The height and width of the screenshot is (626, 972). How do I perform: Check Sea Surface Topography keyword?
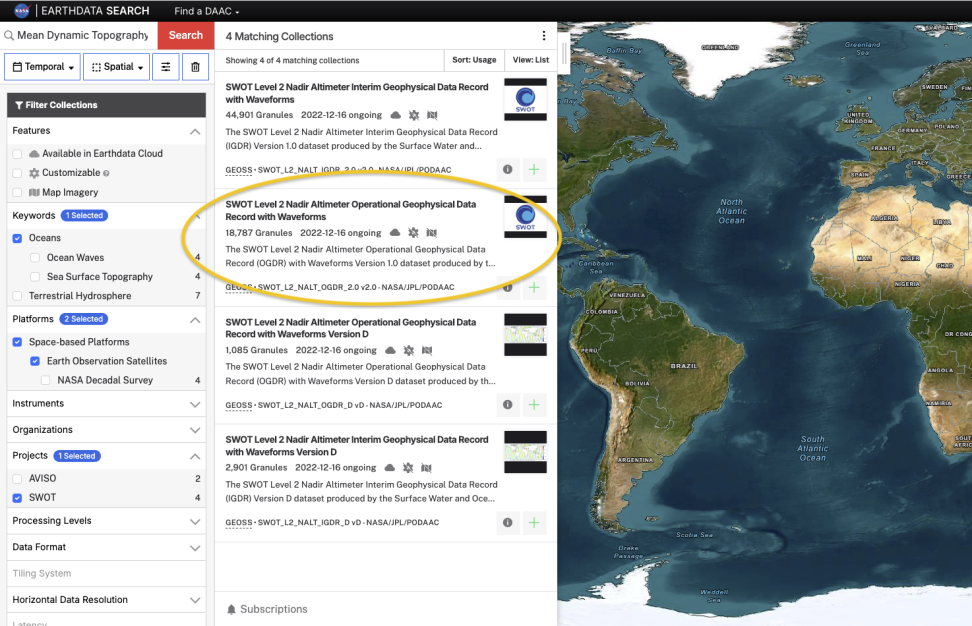click(x=35, y=276)
